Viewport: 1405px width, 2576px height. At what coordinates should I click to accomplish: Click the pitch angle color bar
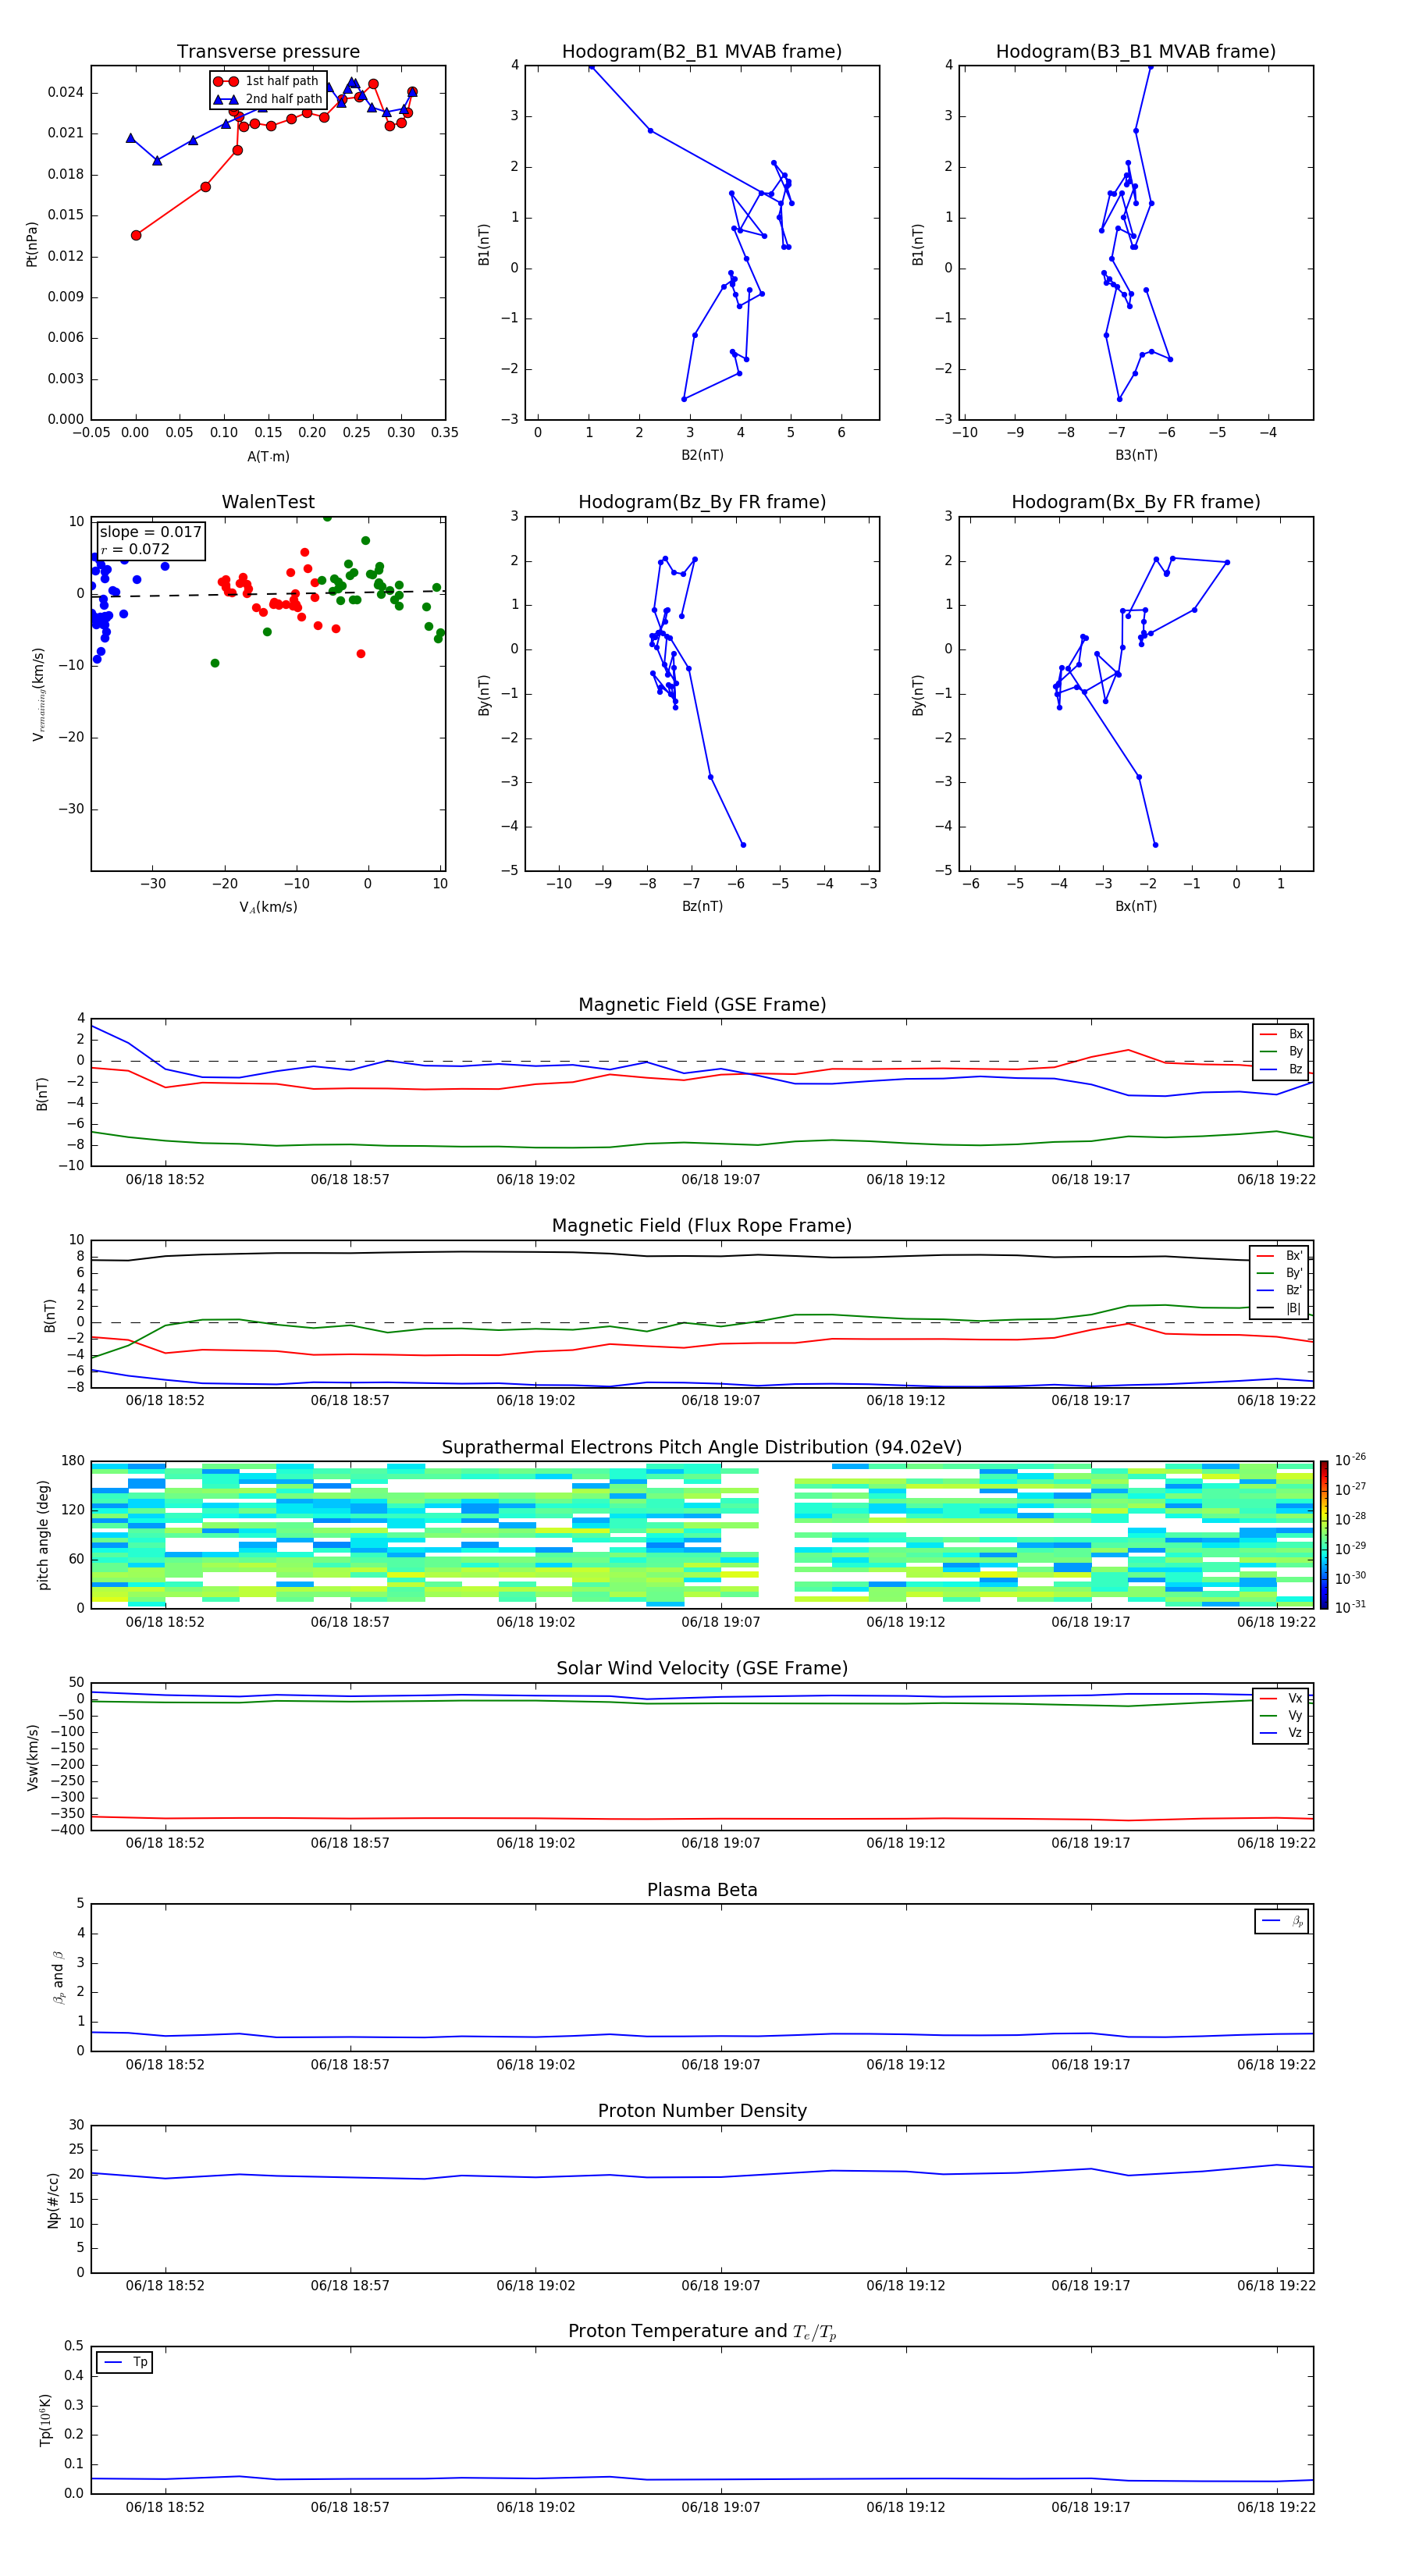click(x=1324, y=1535)
